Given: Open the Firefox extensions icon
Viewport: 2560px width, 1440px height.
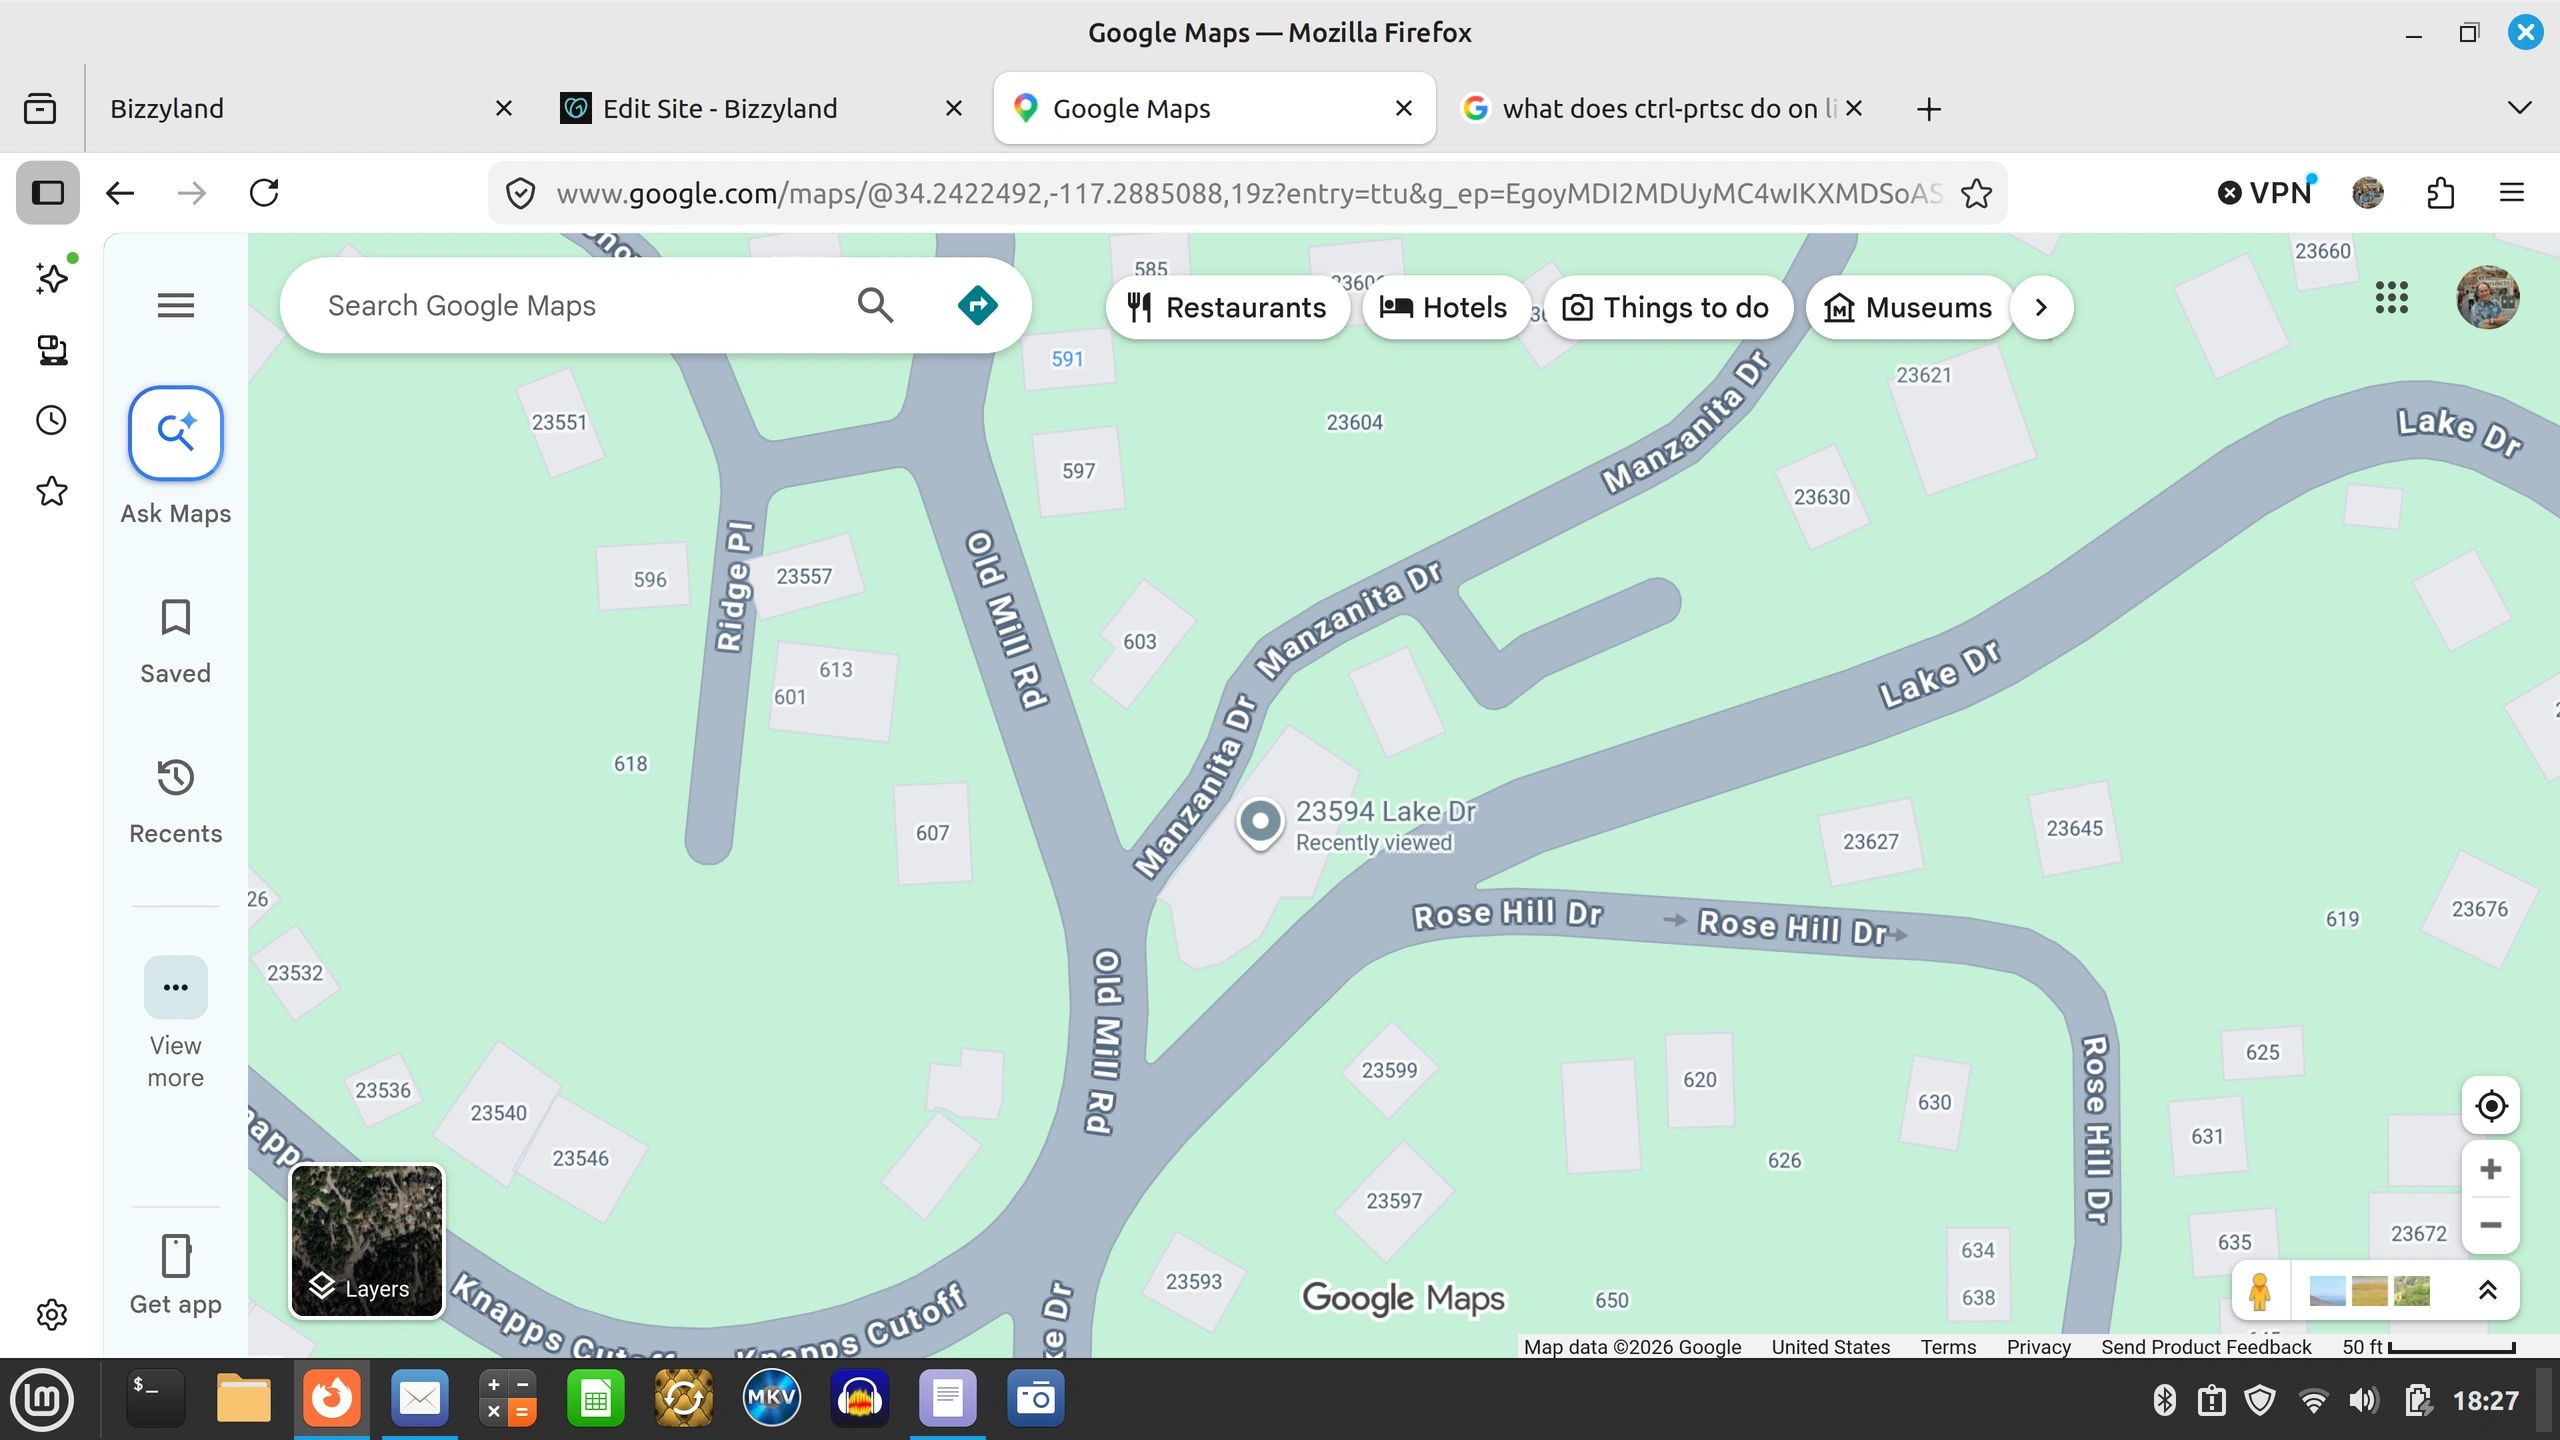Looking at the screenshot, I should pos(2440,192).
